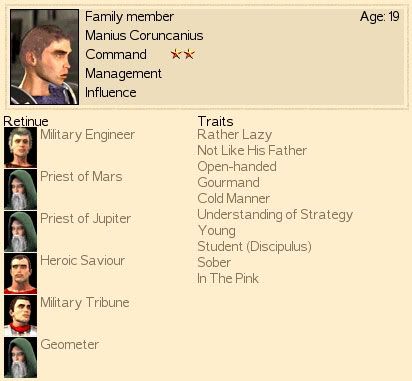Open the Student (Discipulus) trait

(255, 246)
